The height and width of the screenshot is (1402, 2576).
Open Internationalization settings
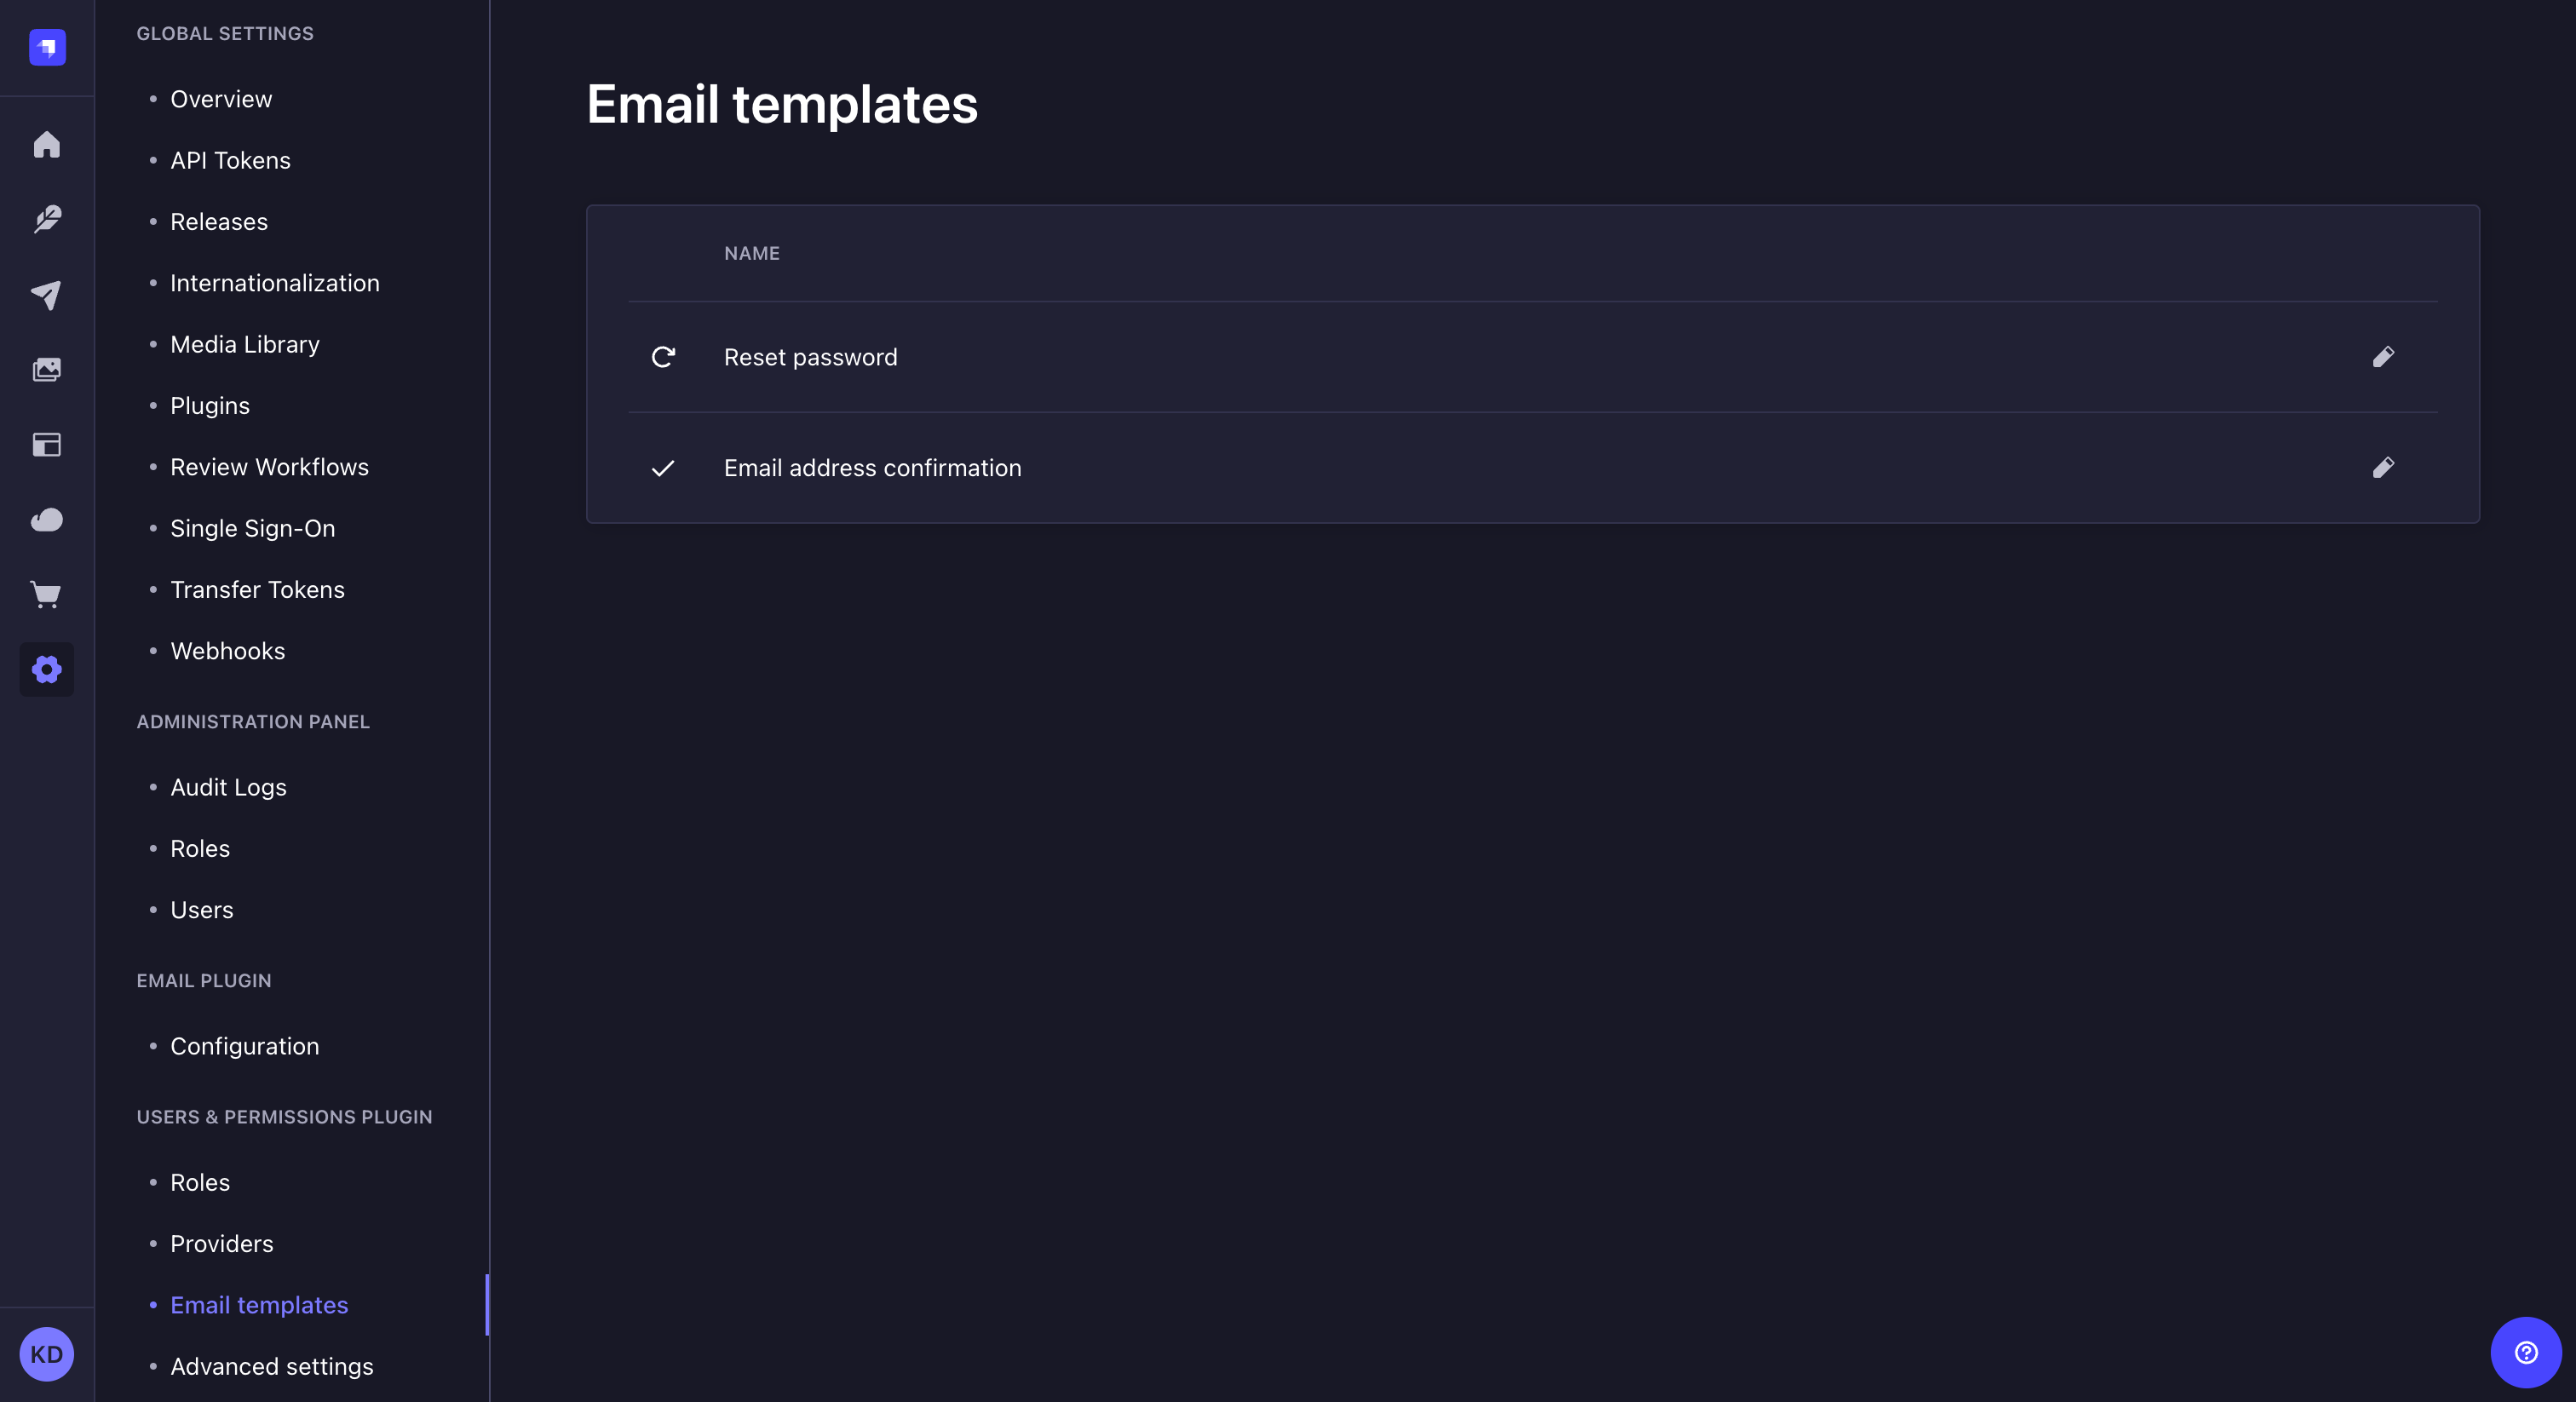click(275, 283)
